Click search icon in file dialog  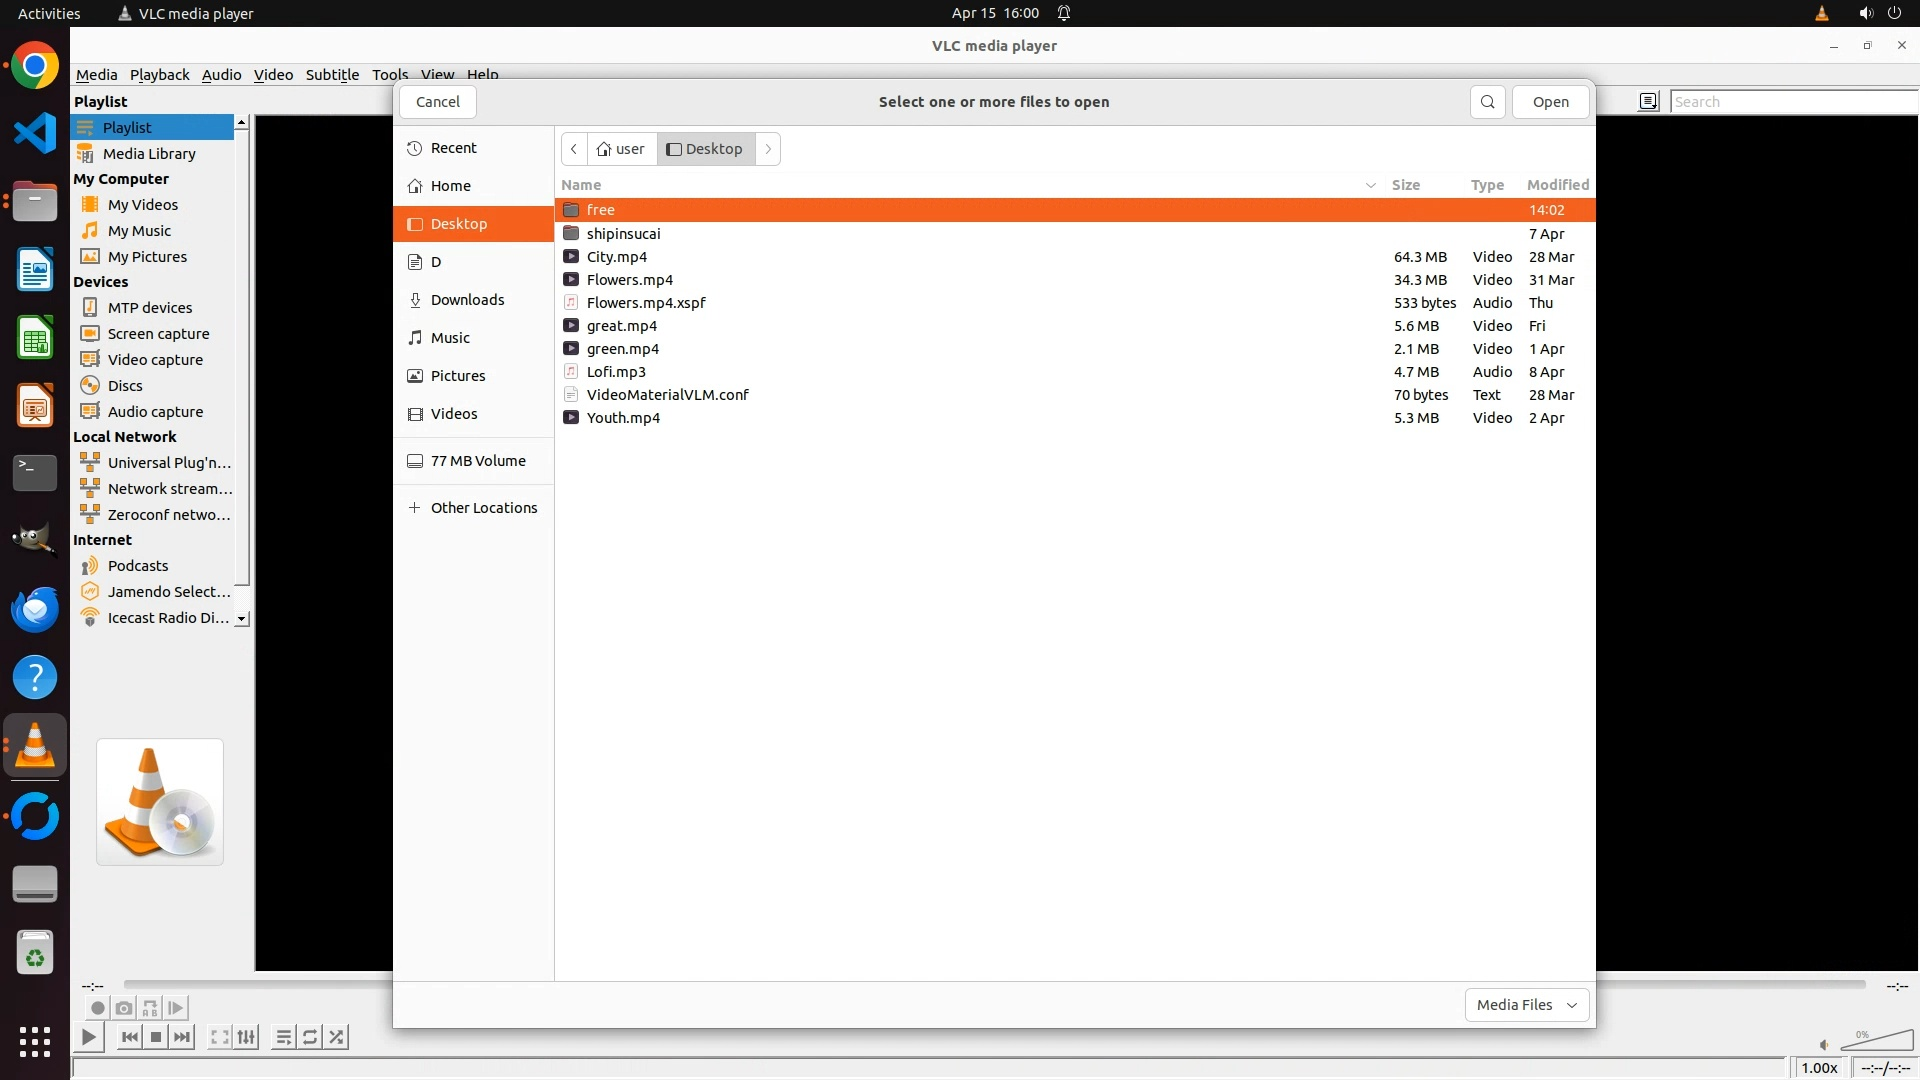click(1487, 102)
